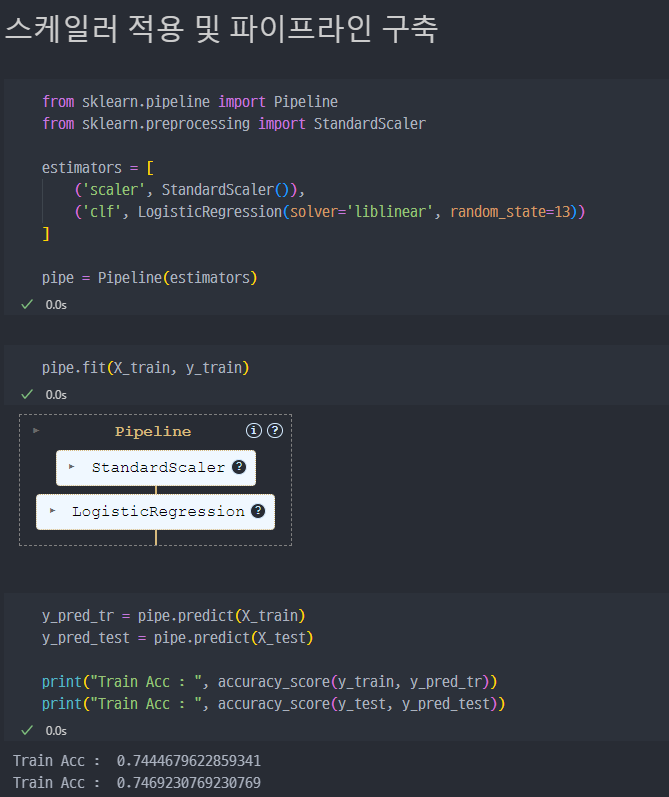Image resolution: width=669 pixels, height=797 pixels.
Task: Click the 'estimators = [' code line
Action: tap(98, 168)
